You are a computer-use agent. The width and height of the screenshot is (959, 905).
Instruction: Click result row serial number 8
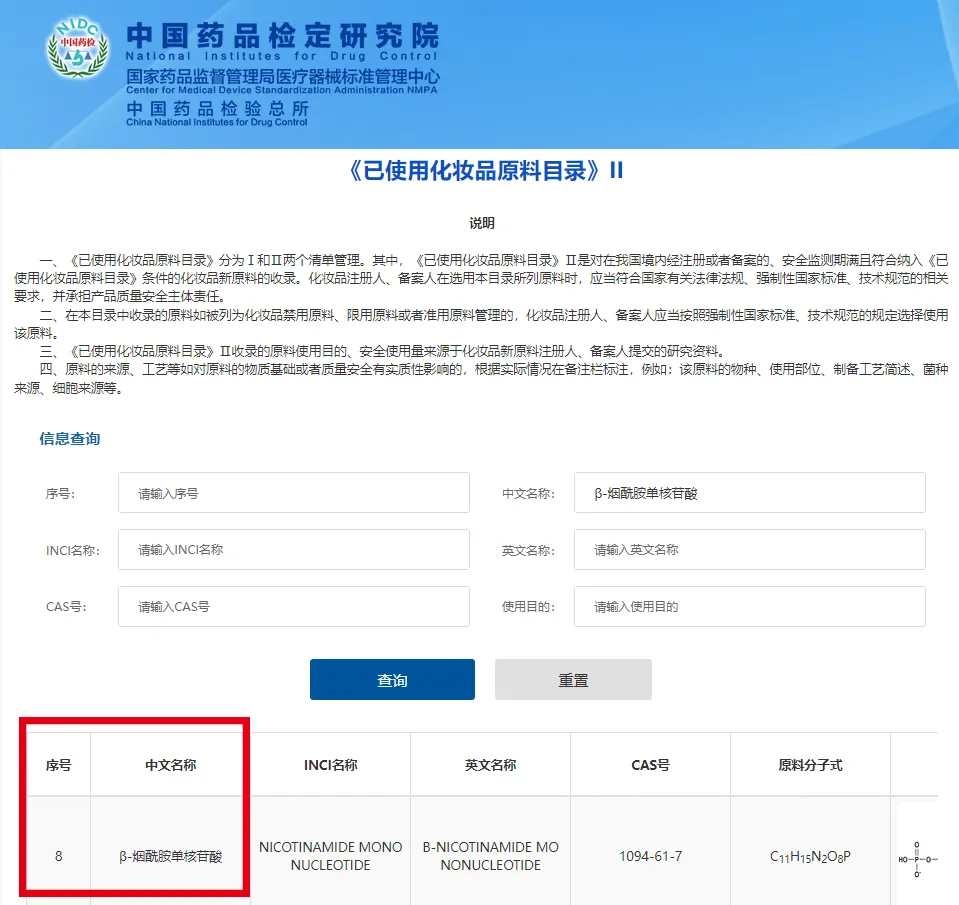pos(59,855)
